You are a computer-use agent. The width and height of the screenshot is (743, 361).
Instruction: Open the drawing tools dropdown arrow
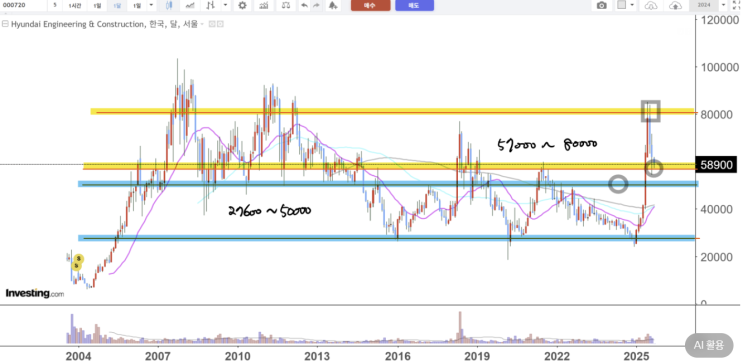pos(226,5)
